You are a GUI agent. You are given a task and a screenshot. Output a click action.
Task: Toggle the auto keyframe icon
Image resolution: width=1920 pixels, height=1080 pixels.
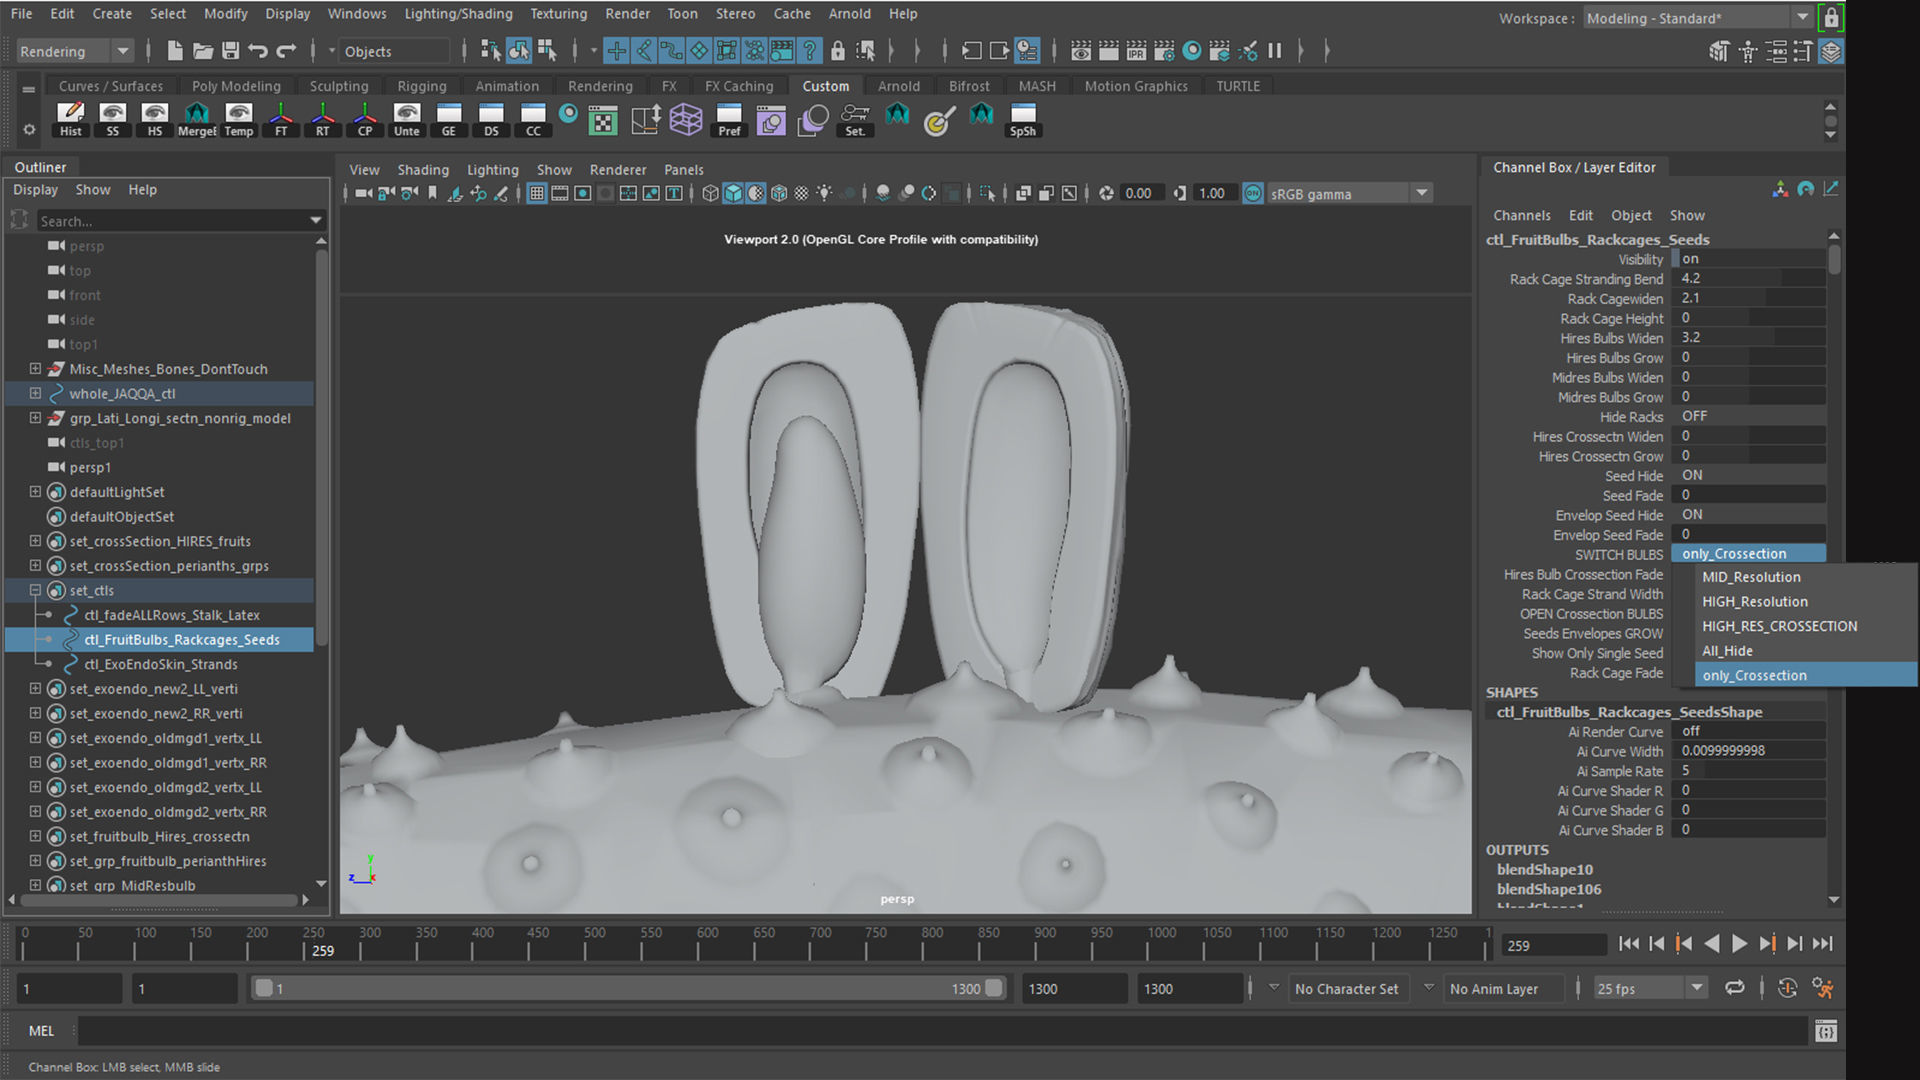pyautogui.click(x=1787, y=988)
